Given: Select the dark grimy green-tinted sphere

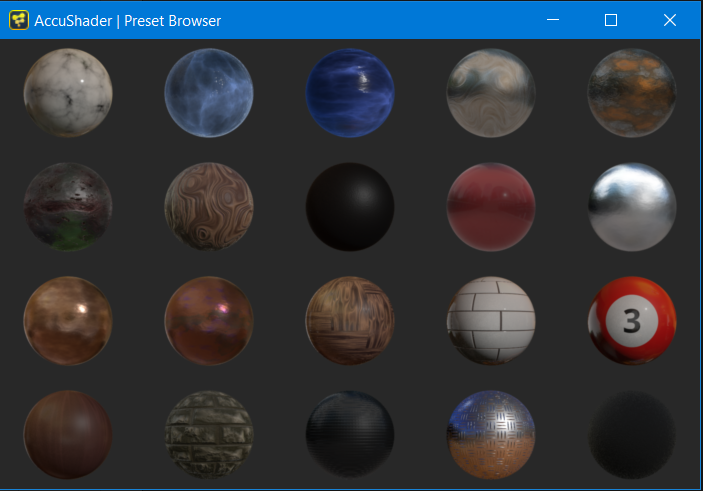Looking at the screenshot, I should tap(67, 207).
